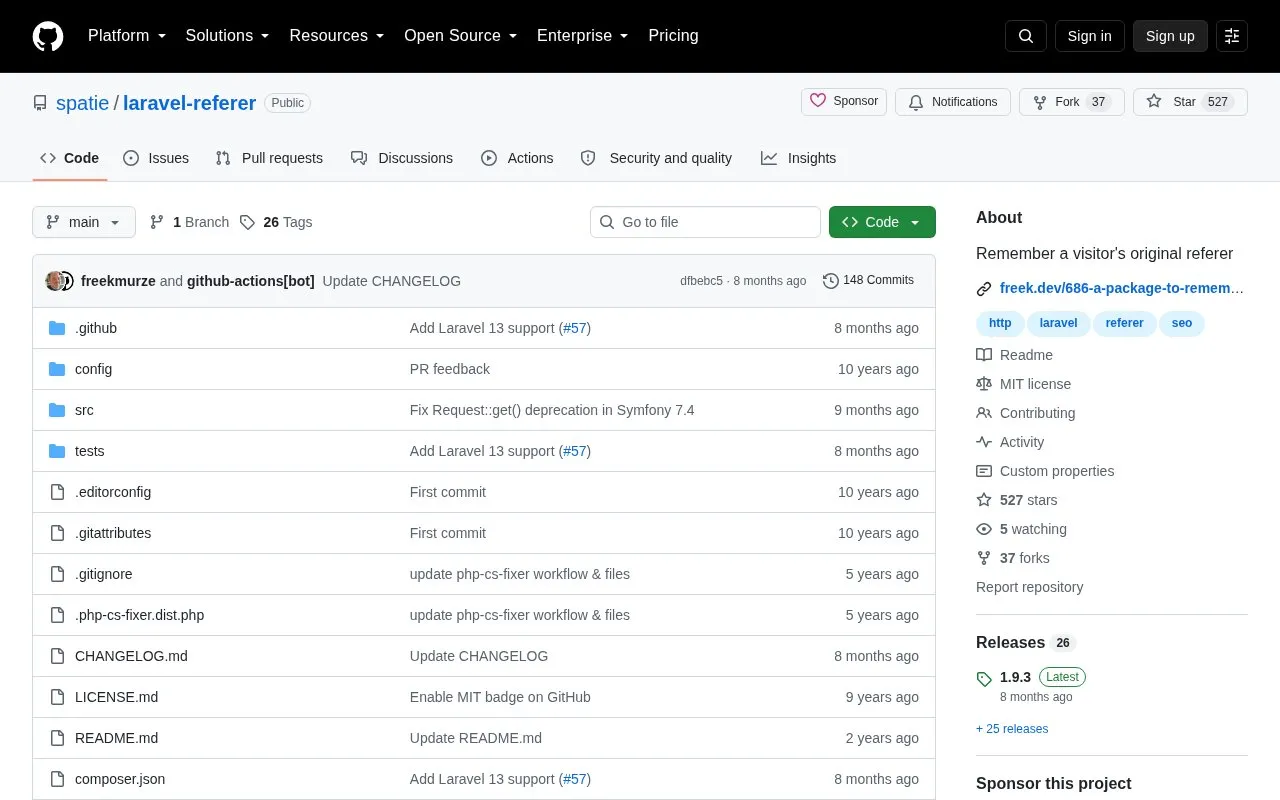
Task: Click the Sign up button
Action: pyautogui.click(x=1170, y=36)
